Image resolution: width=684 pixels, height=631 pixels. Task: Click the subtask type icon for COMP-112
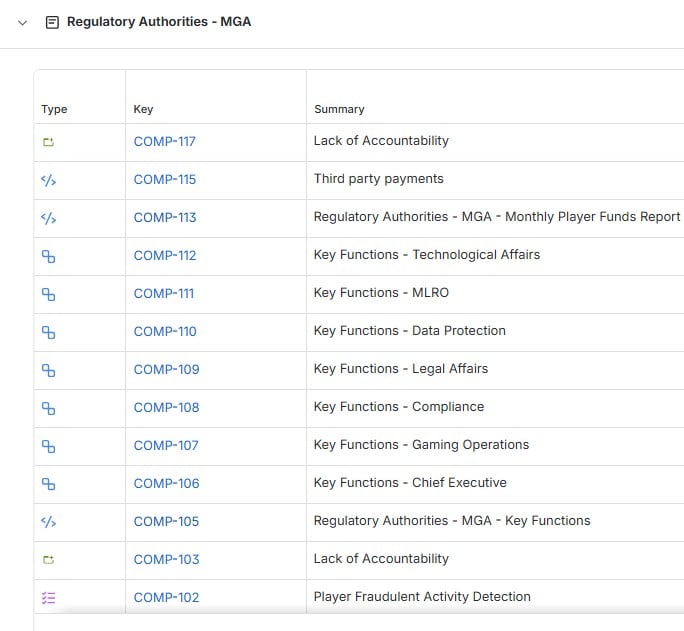(48, 256)
